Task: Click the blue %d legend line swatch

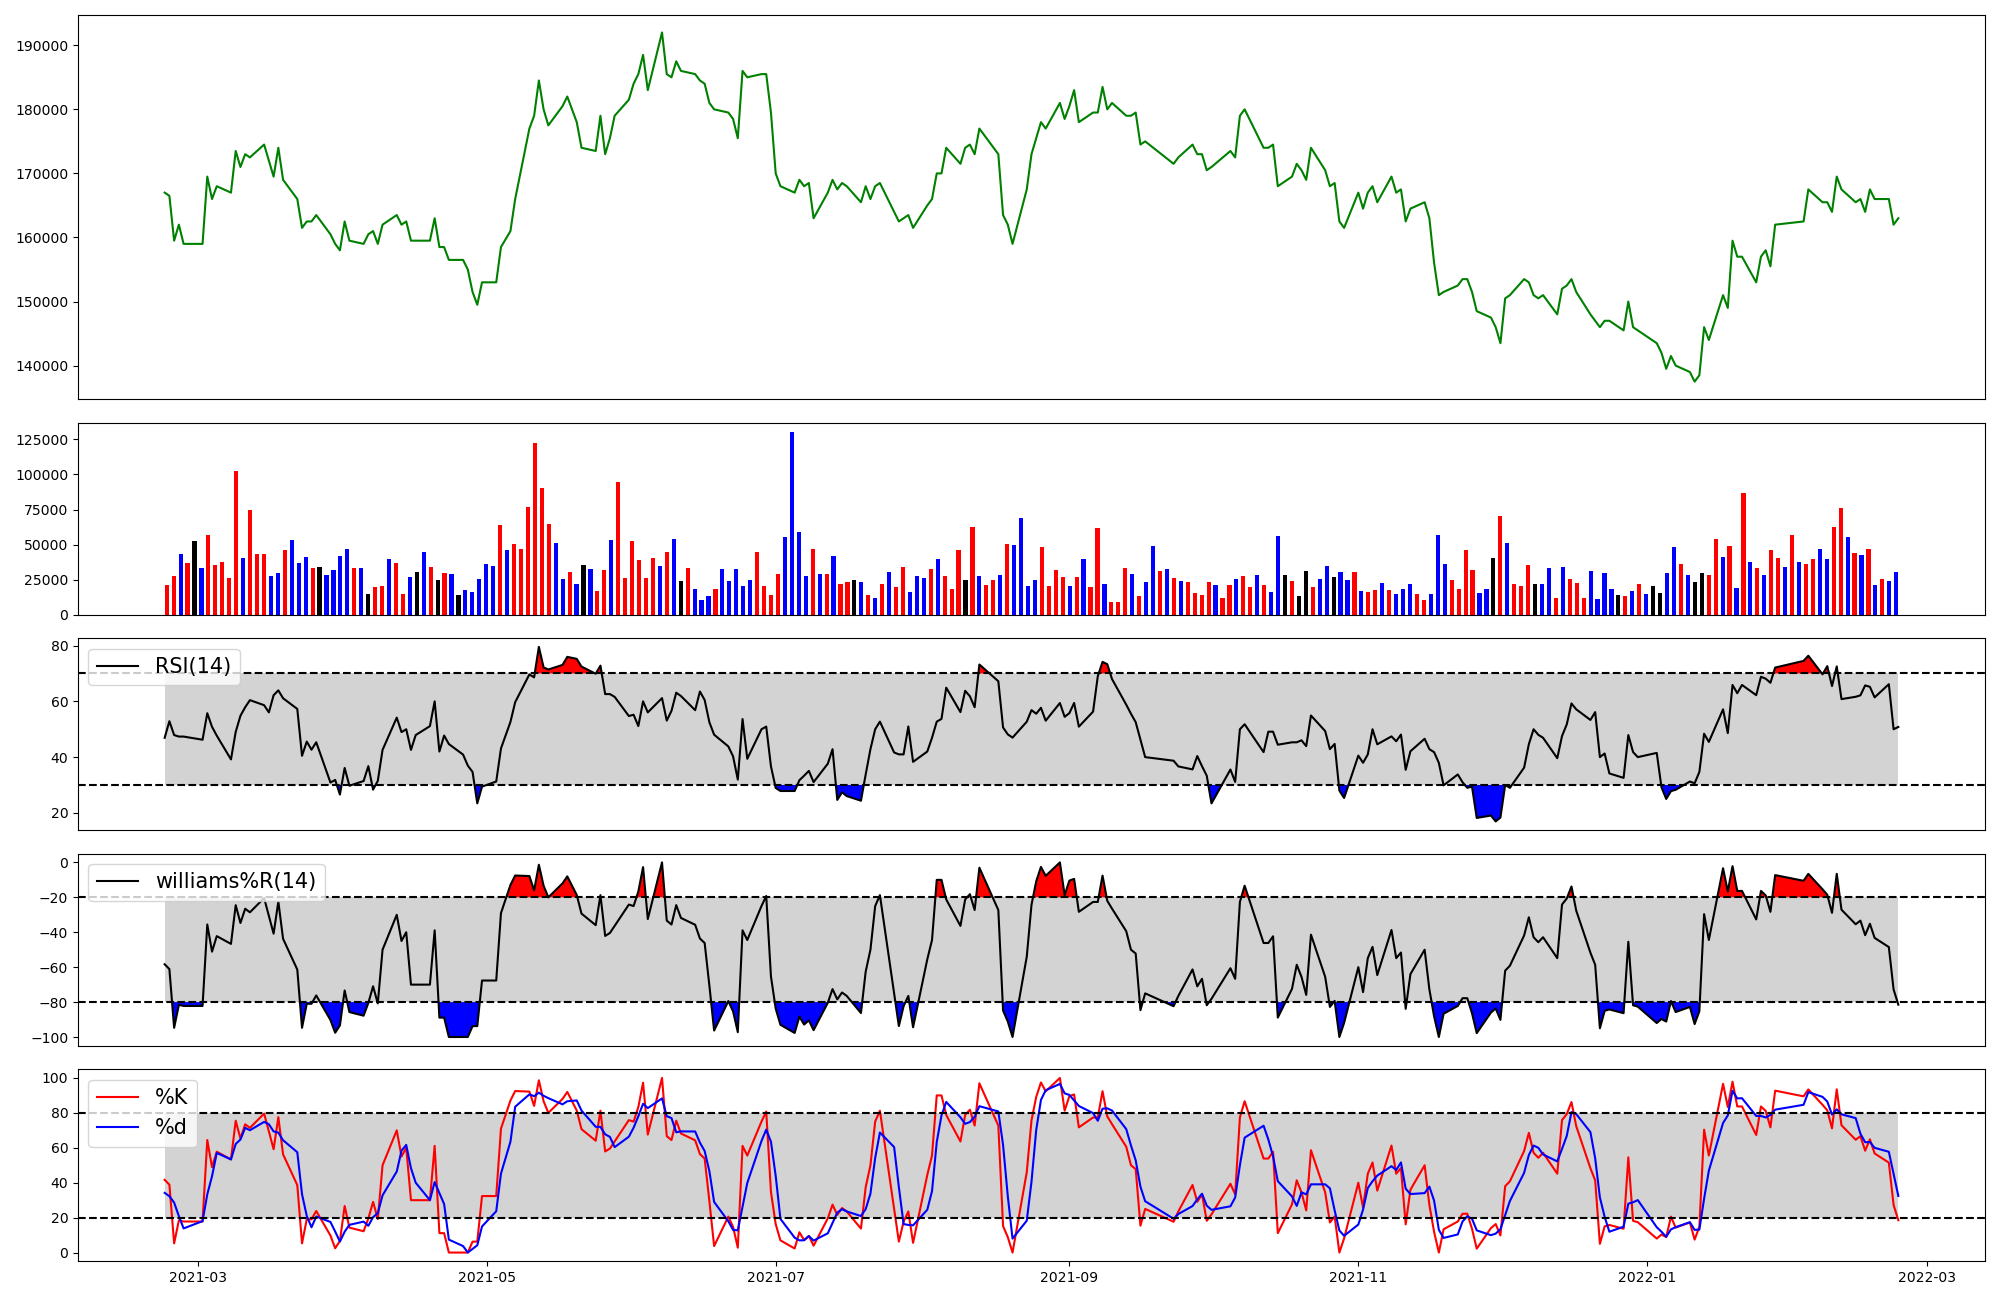Action: click(x=117, y=1127)
